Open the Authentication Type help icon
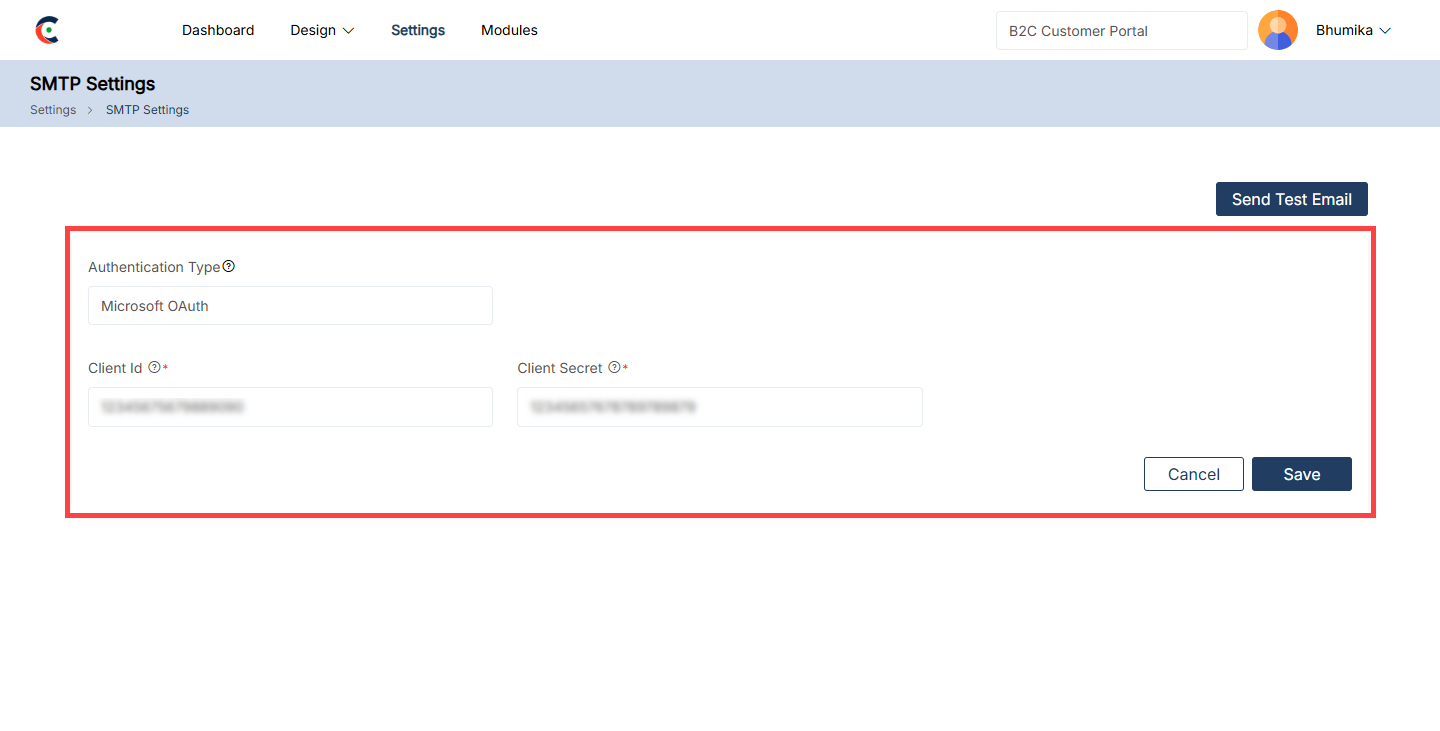The image size is (1440, 731). click(229, 266)
